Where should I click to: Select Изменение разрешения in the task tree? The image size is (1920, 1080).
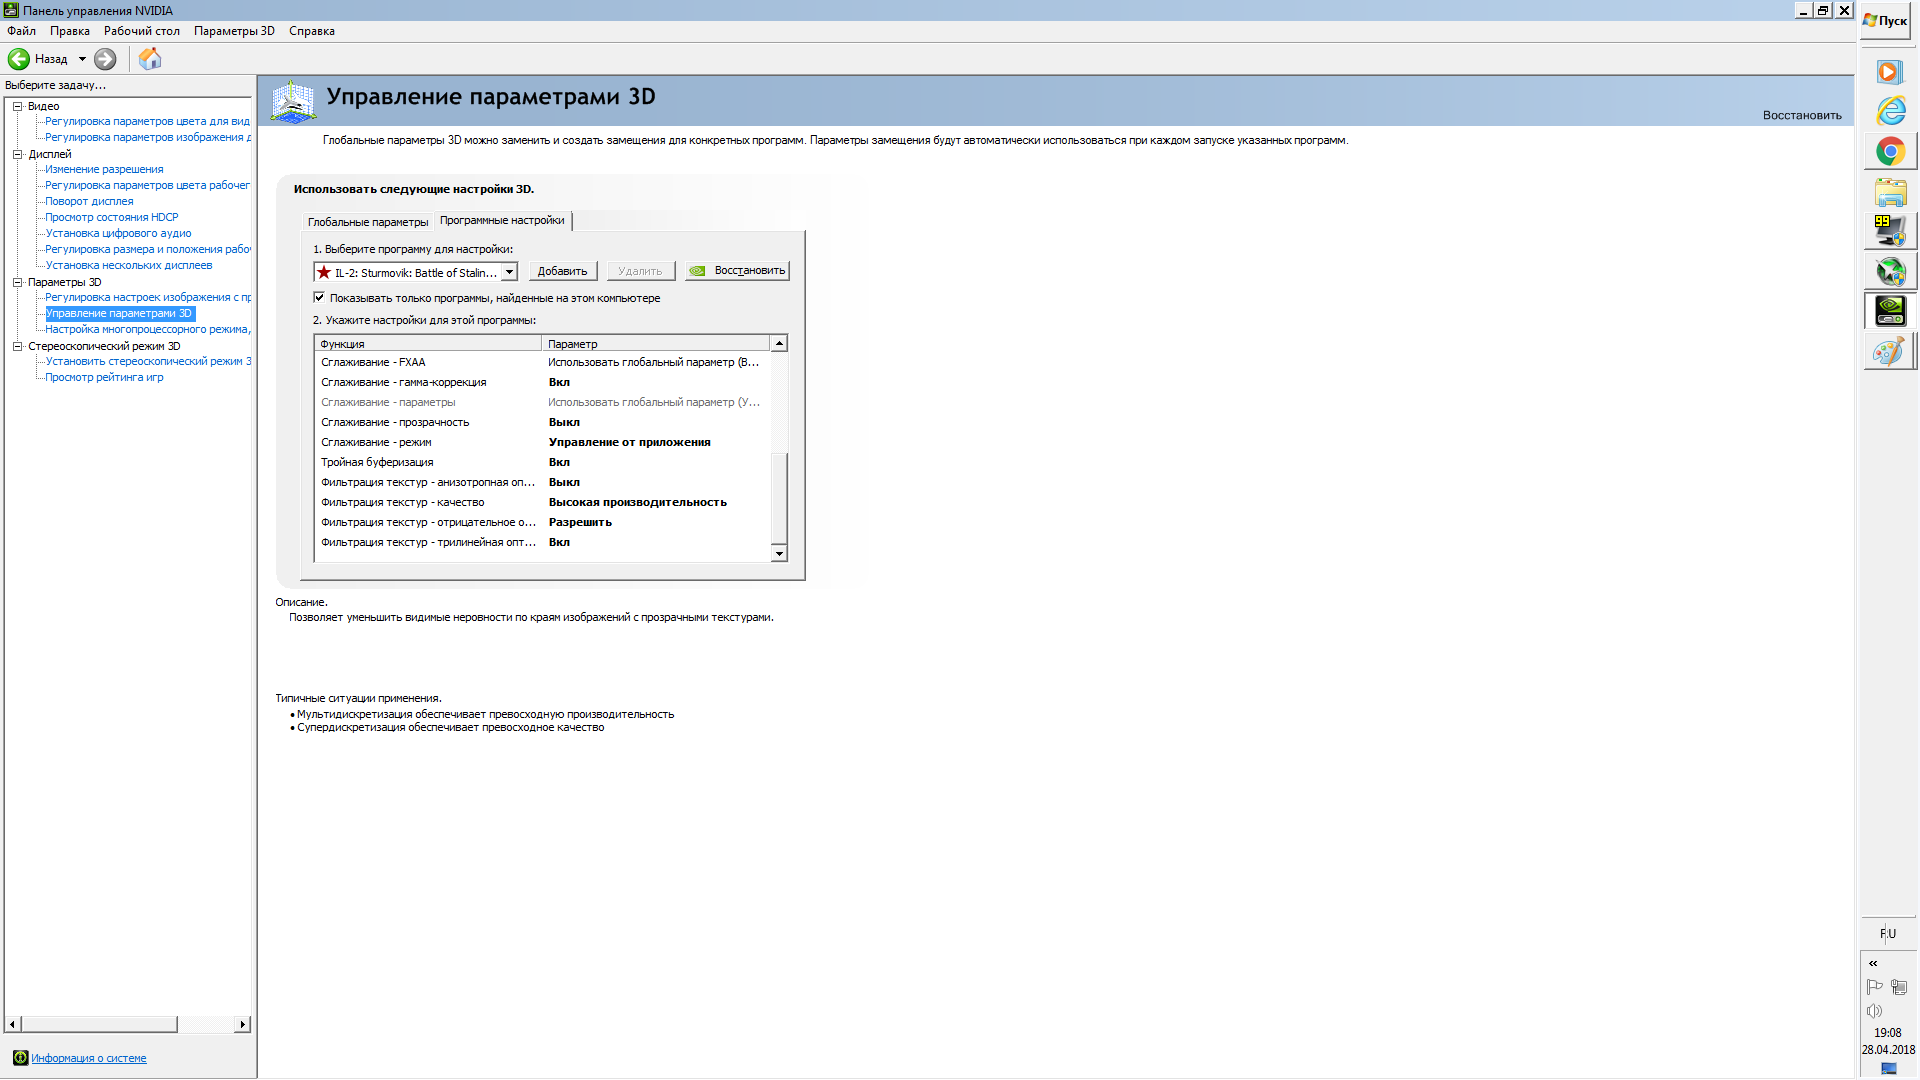click(x=104, y=169)
